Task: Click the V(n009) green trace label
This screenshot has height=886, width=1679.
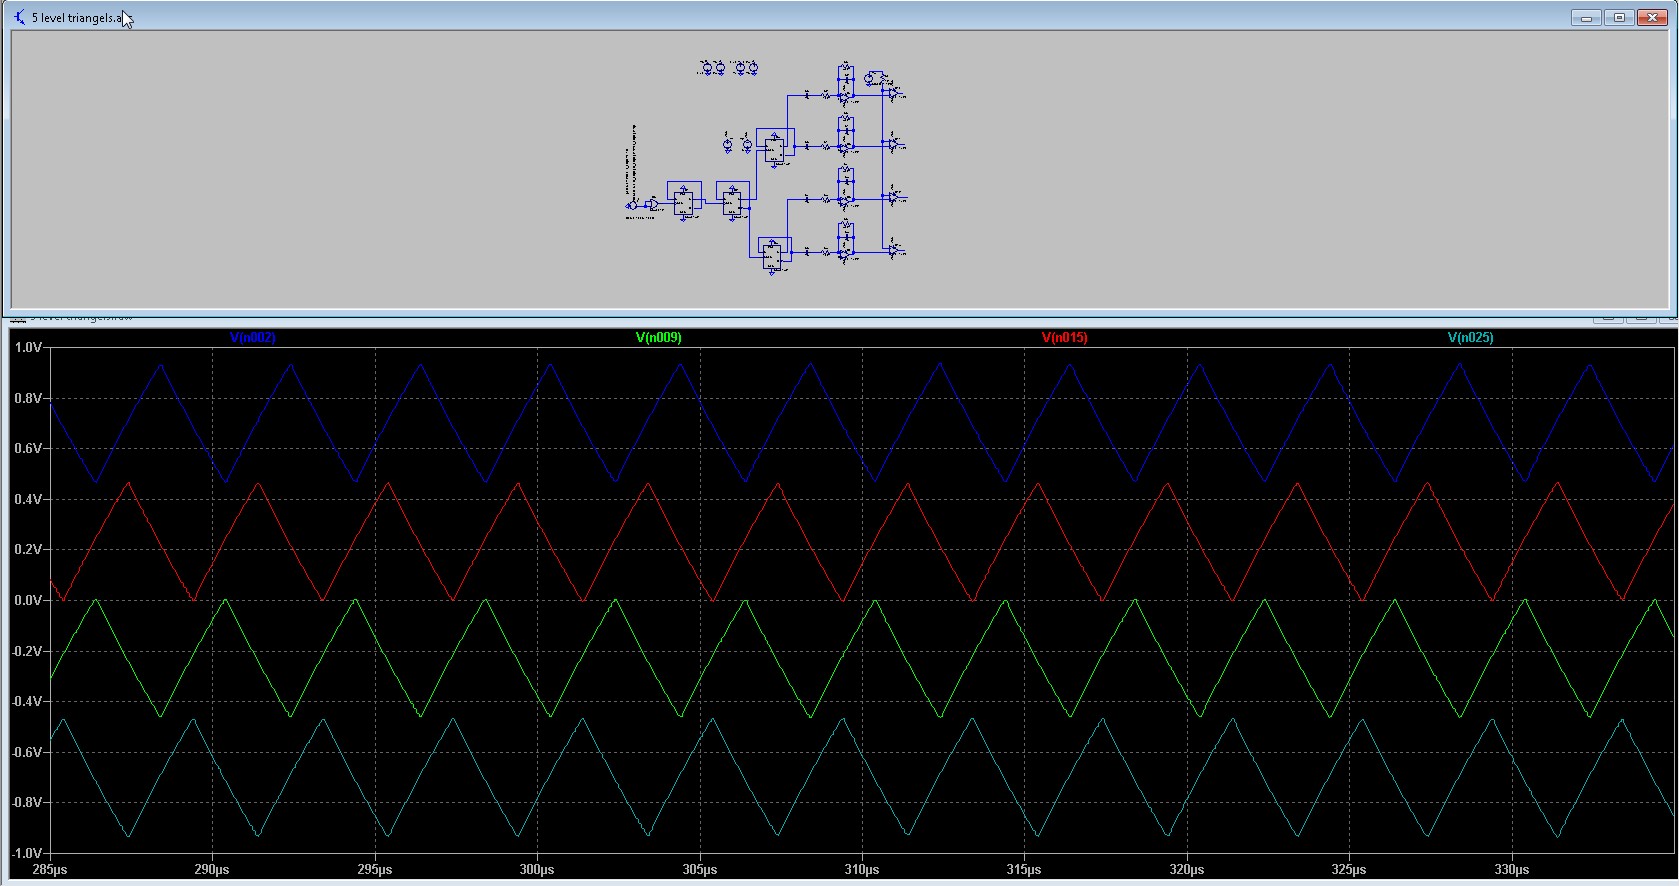Action: tap(658, 338)
